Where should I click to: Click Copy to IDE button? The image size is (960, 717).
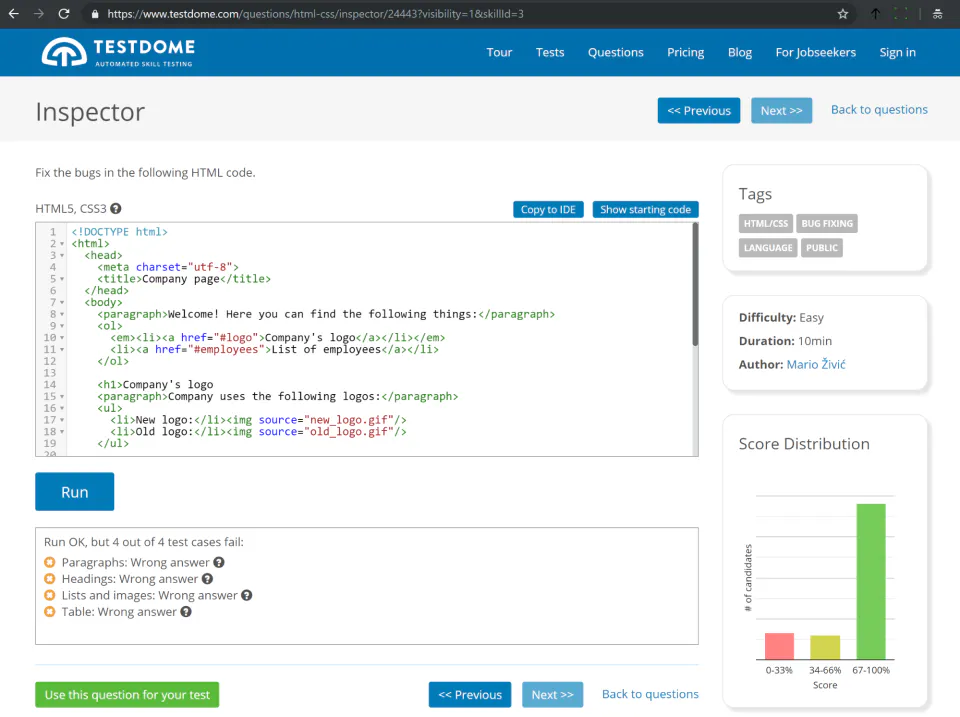548,209
